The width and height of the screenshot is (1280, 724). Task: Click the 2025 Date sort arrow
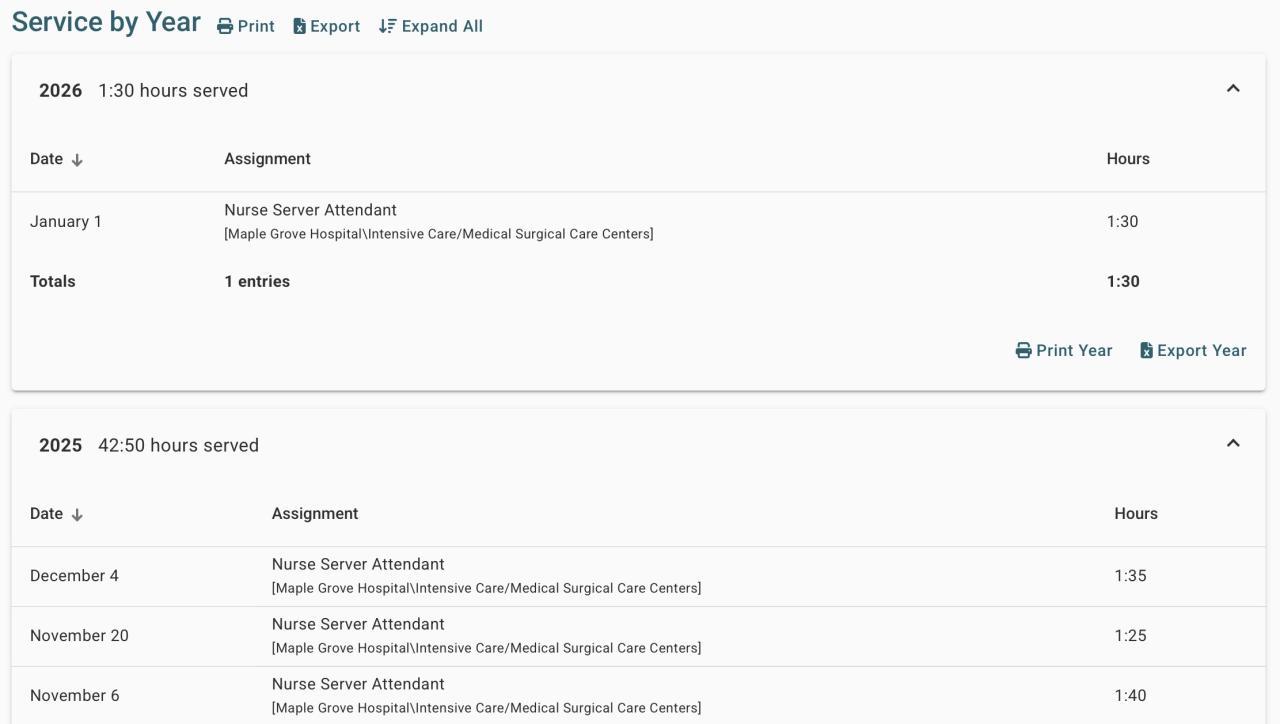(77, 515)
